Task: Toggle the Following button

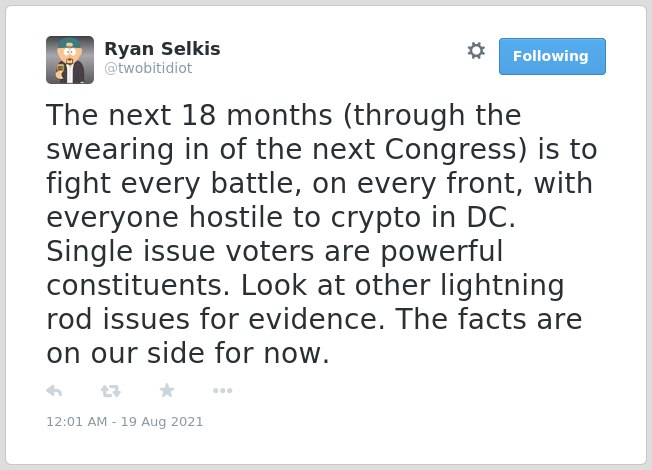Action: [x=552, y=56]
